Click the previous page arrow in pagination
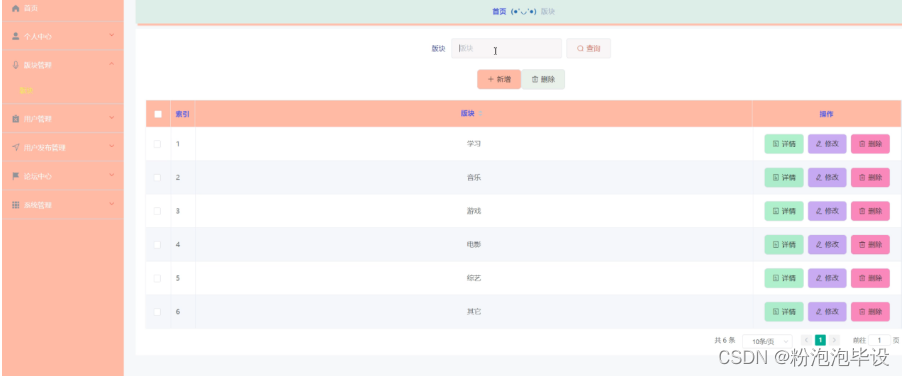The height and width of the screenshot is (376, 905). point(806,340)
